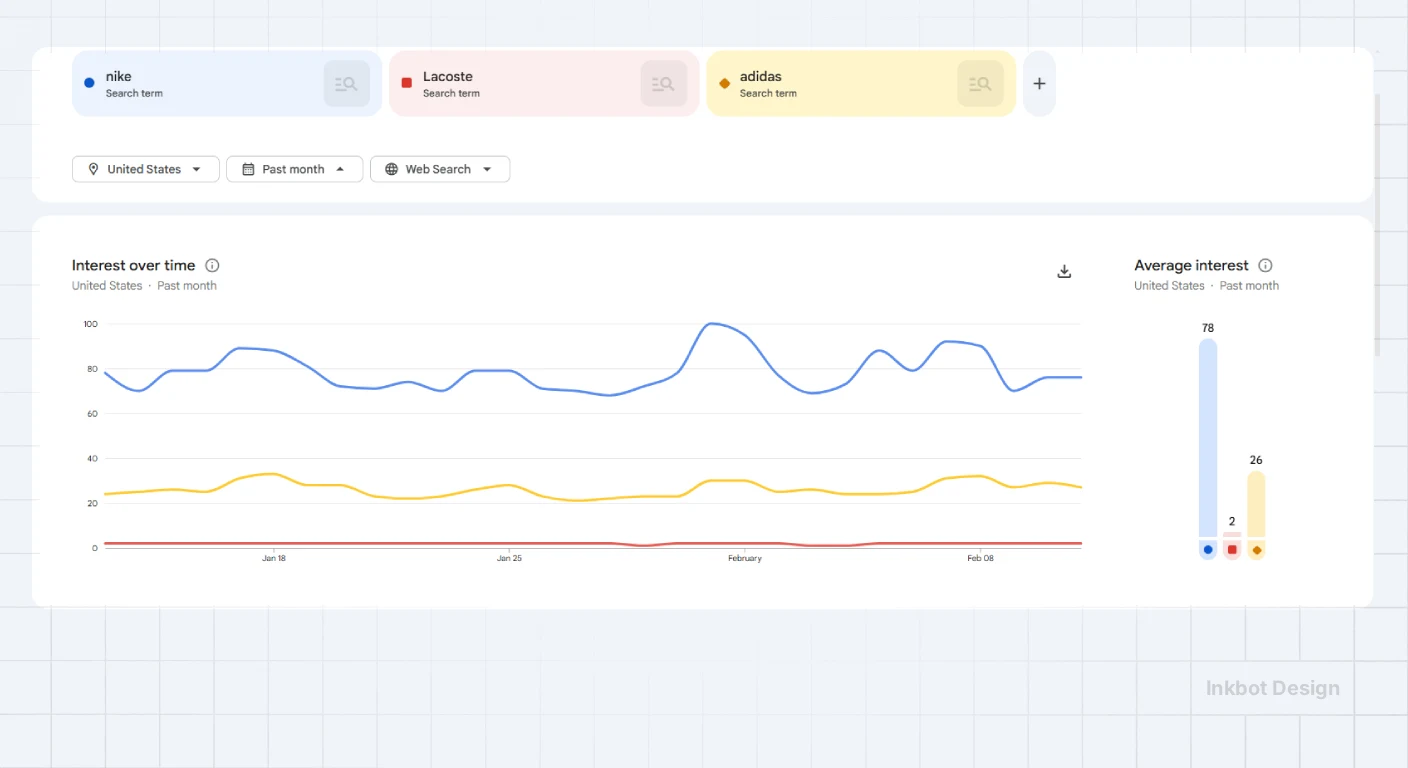Click the Feb 08 axis label
1408x768 pixels.
(x=980, y=558)
